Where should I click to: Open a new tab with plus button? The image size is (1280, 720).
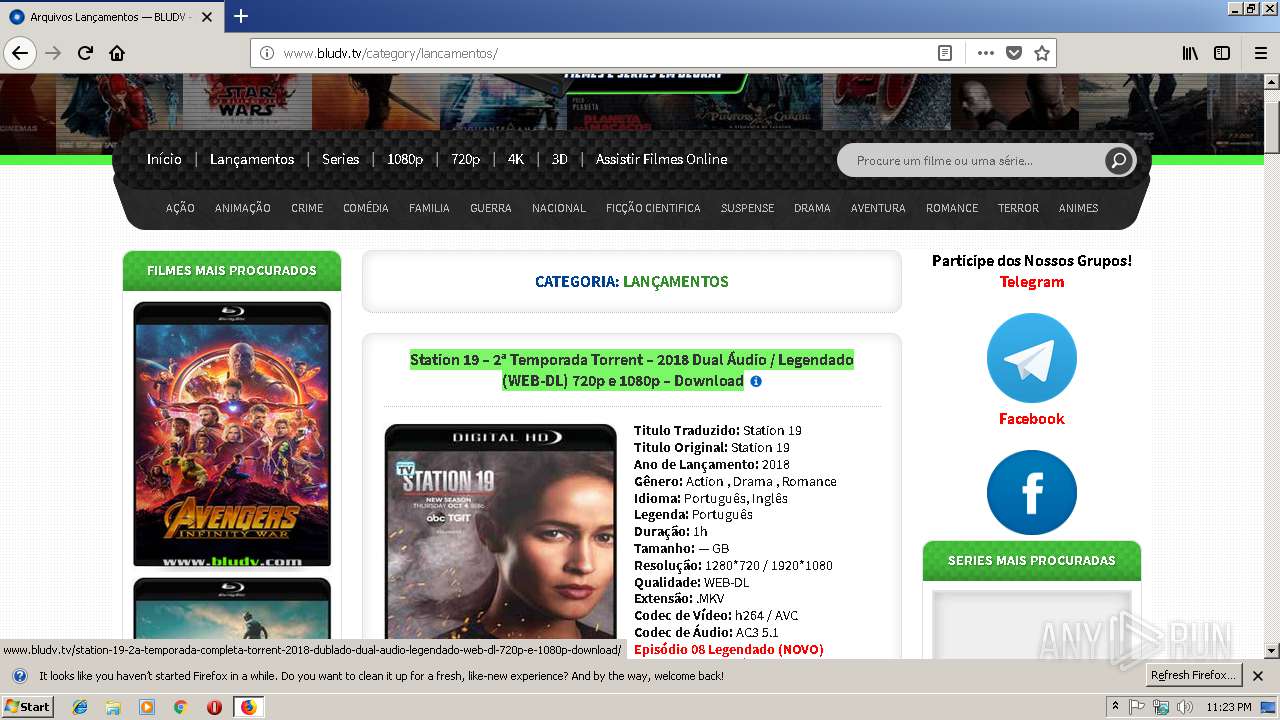click(241, 16)
